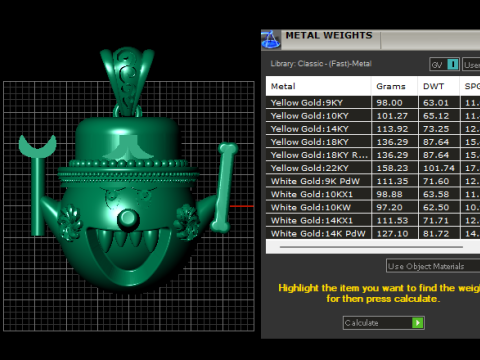Viewport: 480px width, 360px height.
Task: Click the 63.58 DWT value
Action: click(x=436, y=194)
